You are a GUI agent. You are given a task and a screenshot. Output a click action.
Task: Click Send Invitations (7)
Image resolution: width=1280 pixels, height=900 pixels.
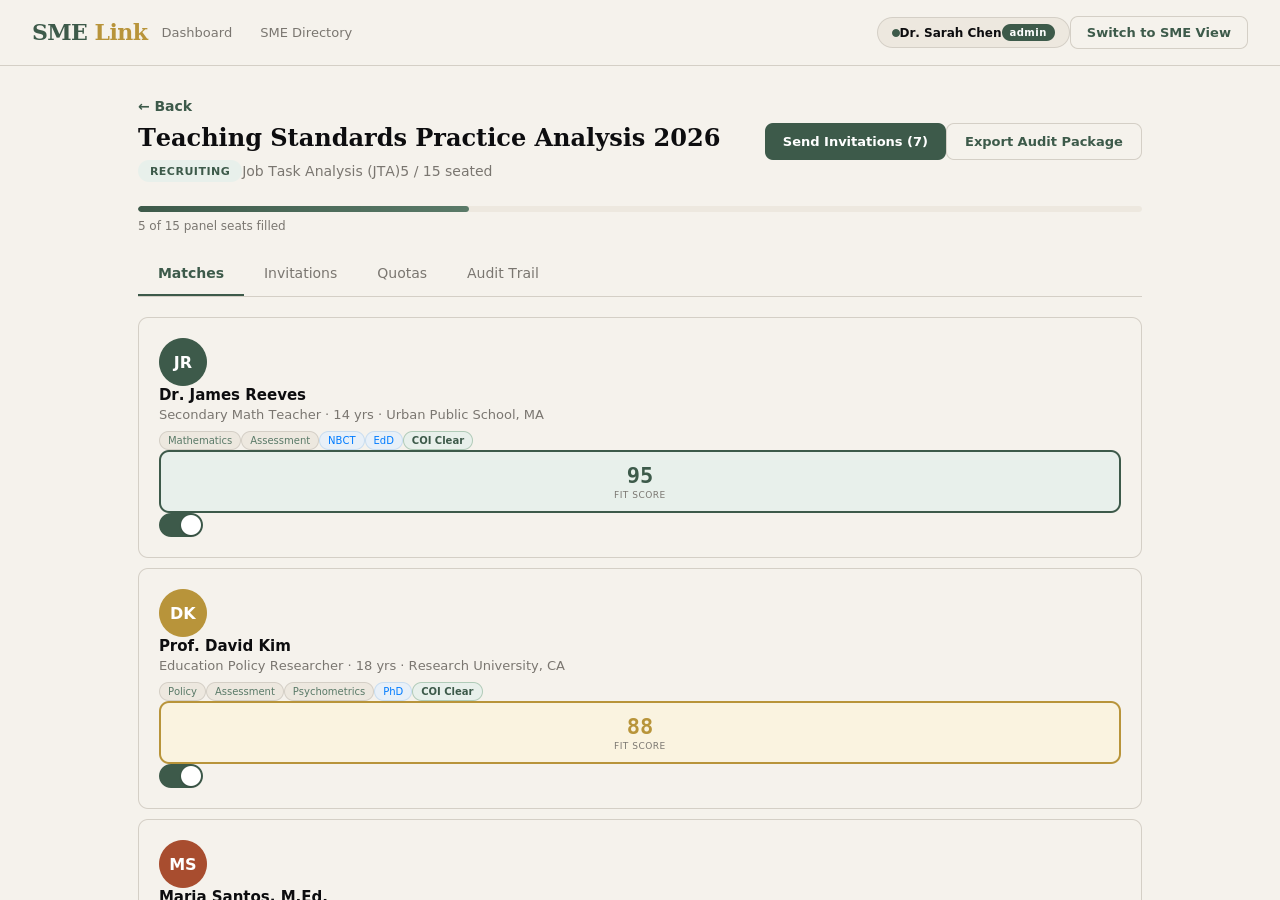(x=855, y=141)
